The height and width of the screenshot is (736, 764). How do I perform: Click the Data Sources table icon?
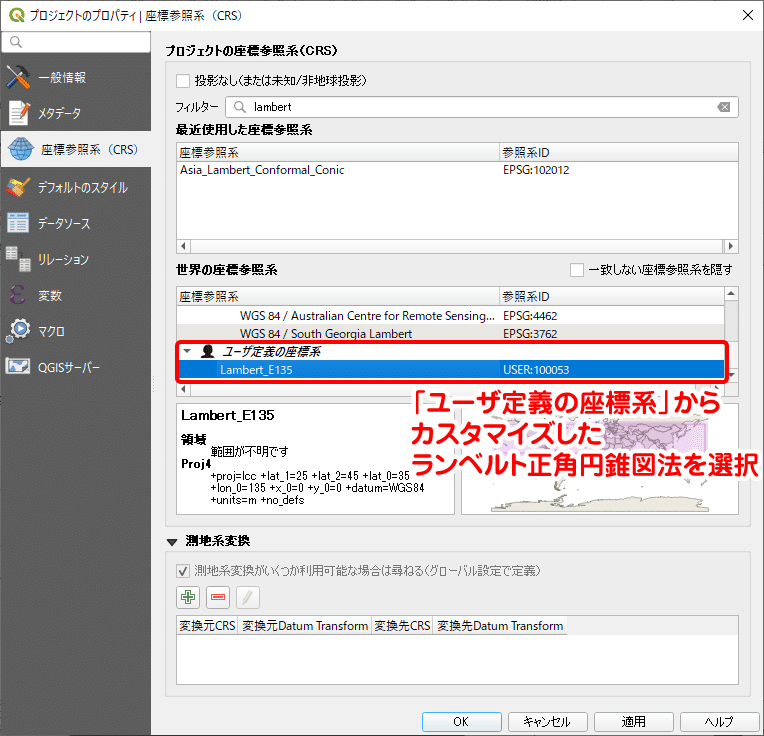click(x=18, y=223)
